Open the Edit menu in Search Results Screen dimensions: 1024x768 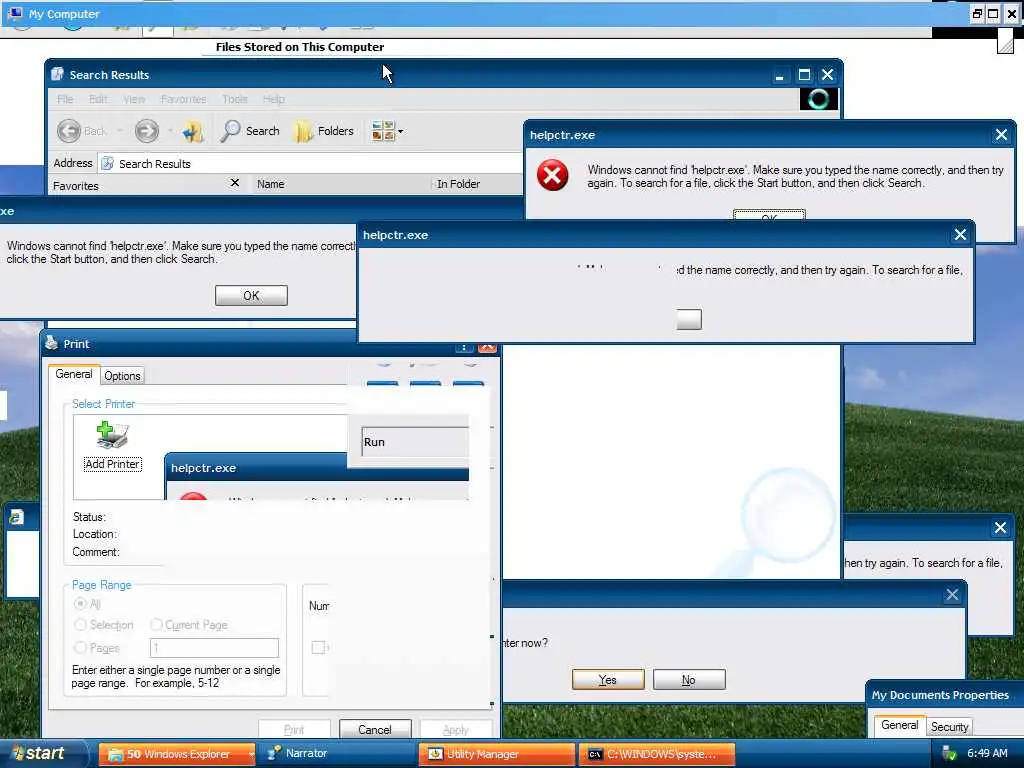click(98, 99)
